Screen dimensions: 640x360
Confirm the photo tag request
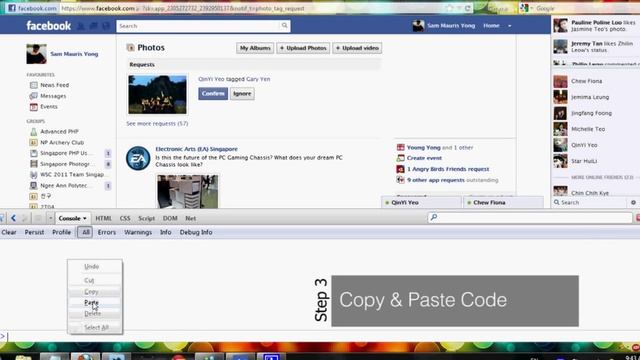point(213,93)
